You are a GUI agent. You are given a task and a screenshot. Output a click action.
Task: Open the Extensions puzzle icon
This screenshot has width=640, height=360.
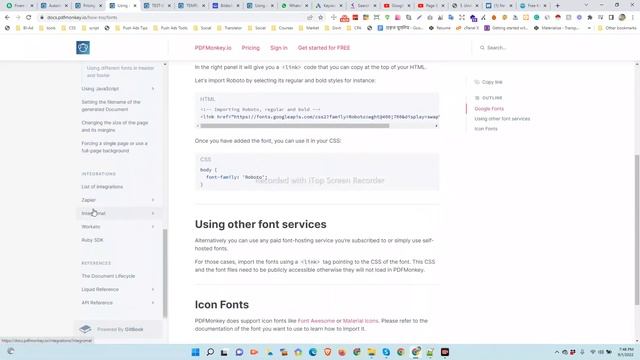590,18
